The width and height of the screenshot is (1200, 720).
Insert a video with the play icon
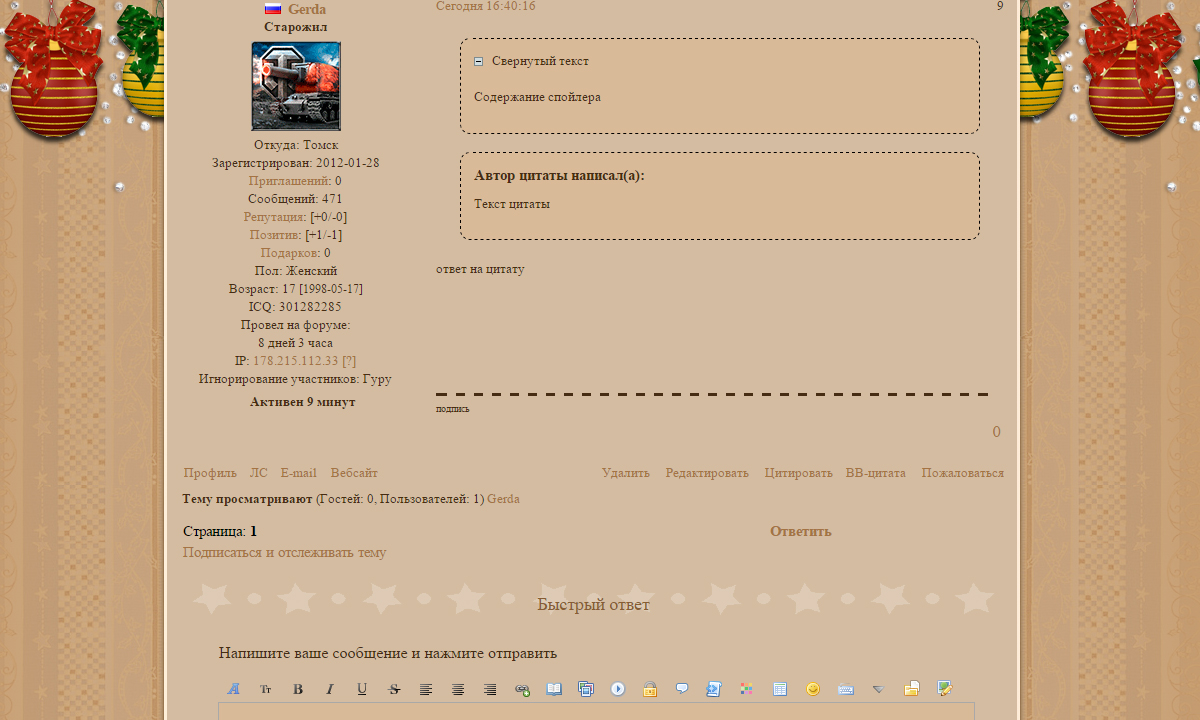[618, 689]
